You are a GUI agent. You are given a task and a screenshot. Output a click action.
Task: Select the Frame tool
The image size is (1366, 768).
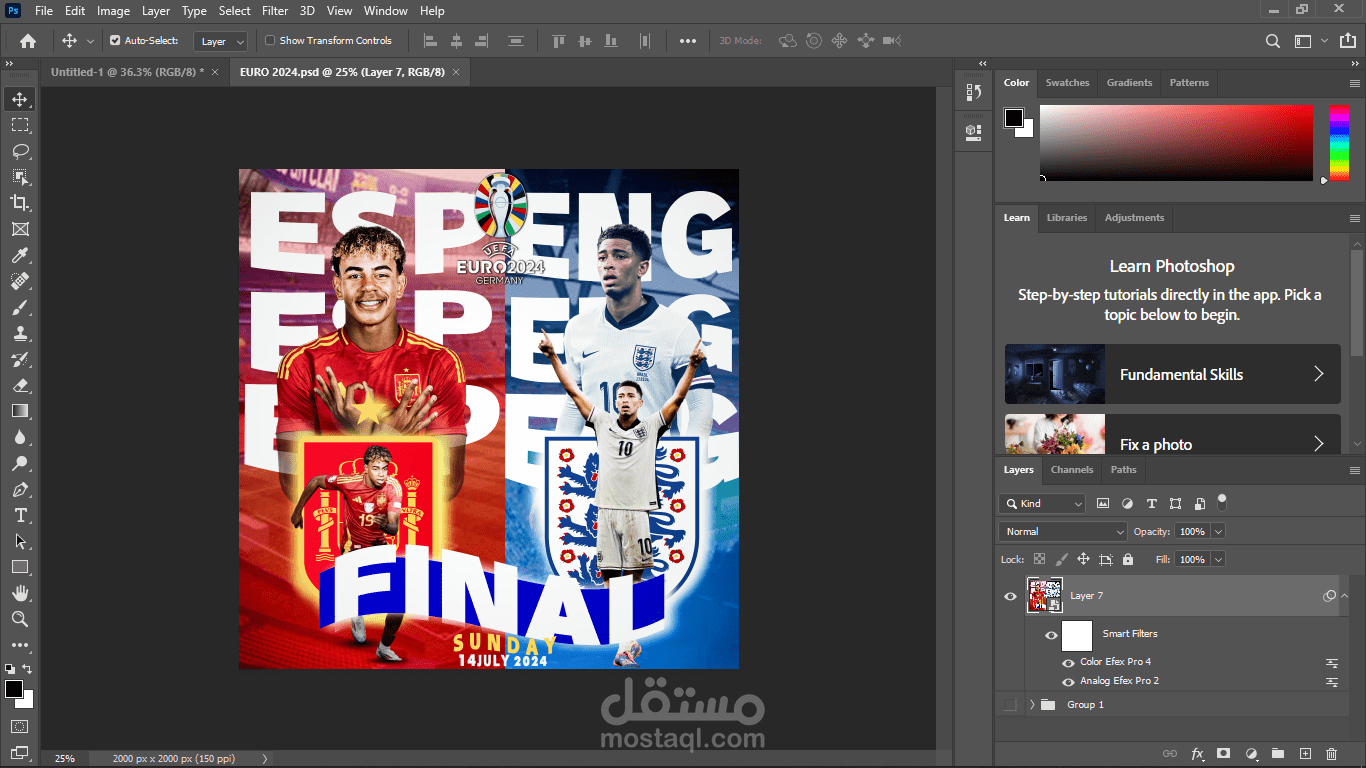tap(20, 229)
